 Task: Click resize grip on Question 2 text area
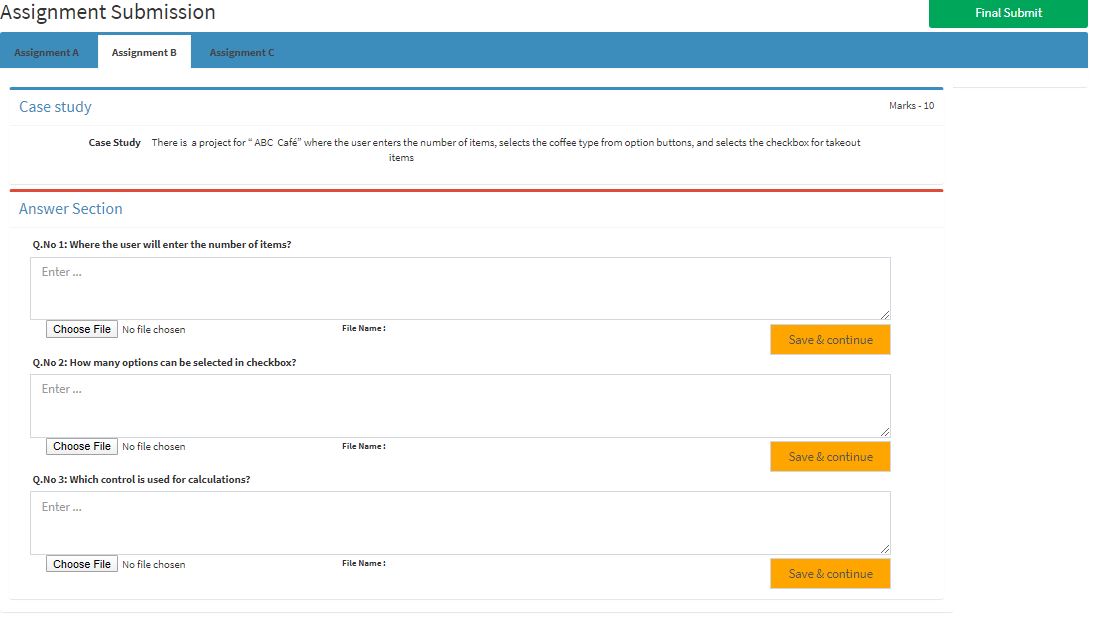(884, 431)
